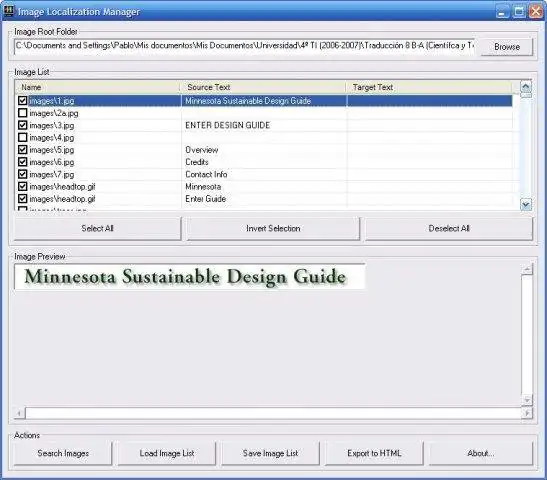547x480 pixels.
Task: Click the Search Images button
Action: 63,453
